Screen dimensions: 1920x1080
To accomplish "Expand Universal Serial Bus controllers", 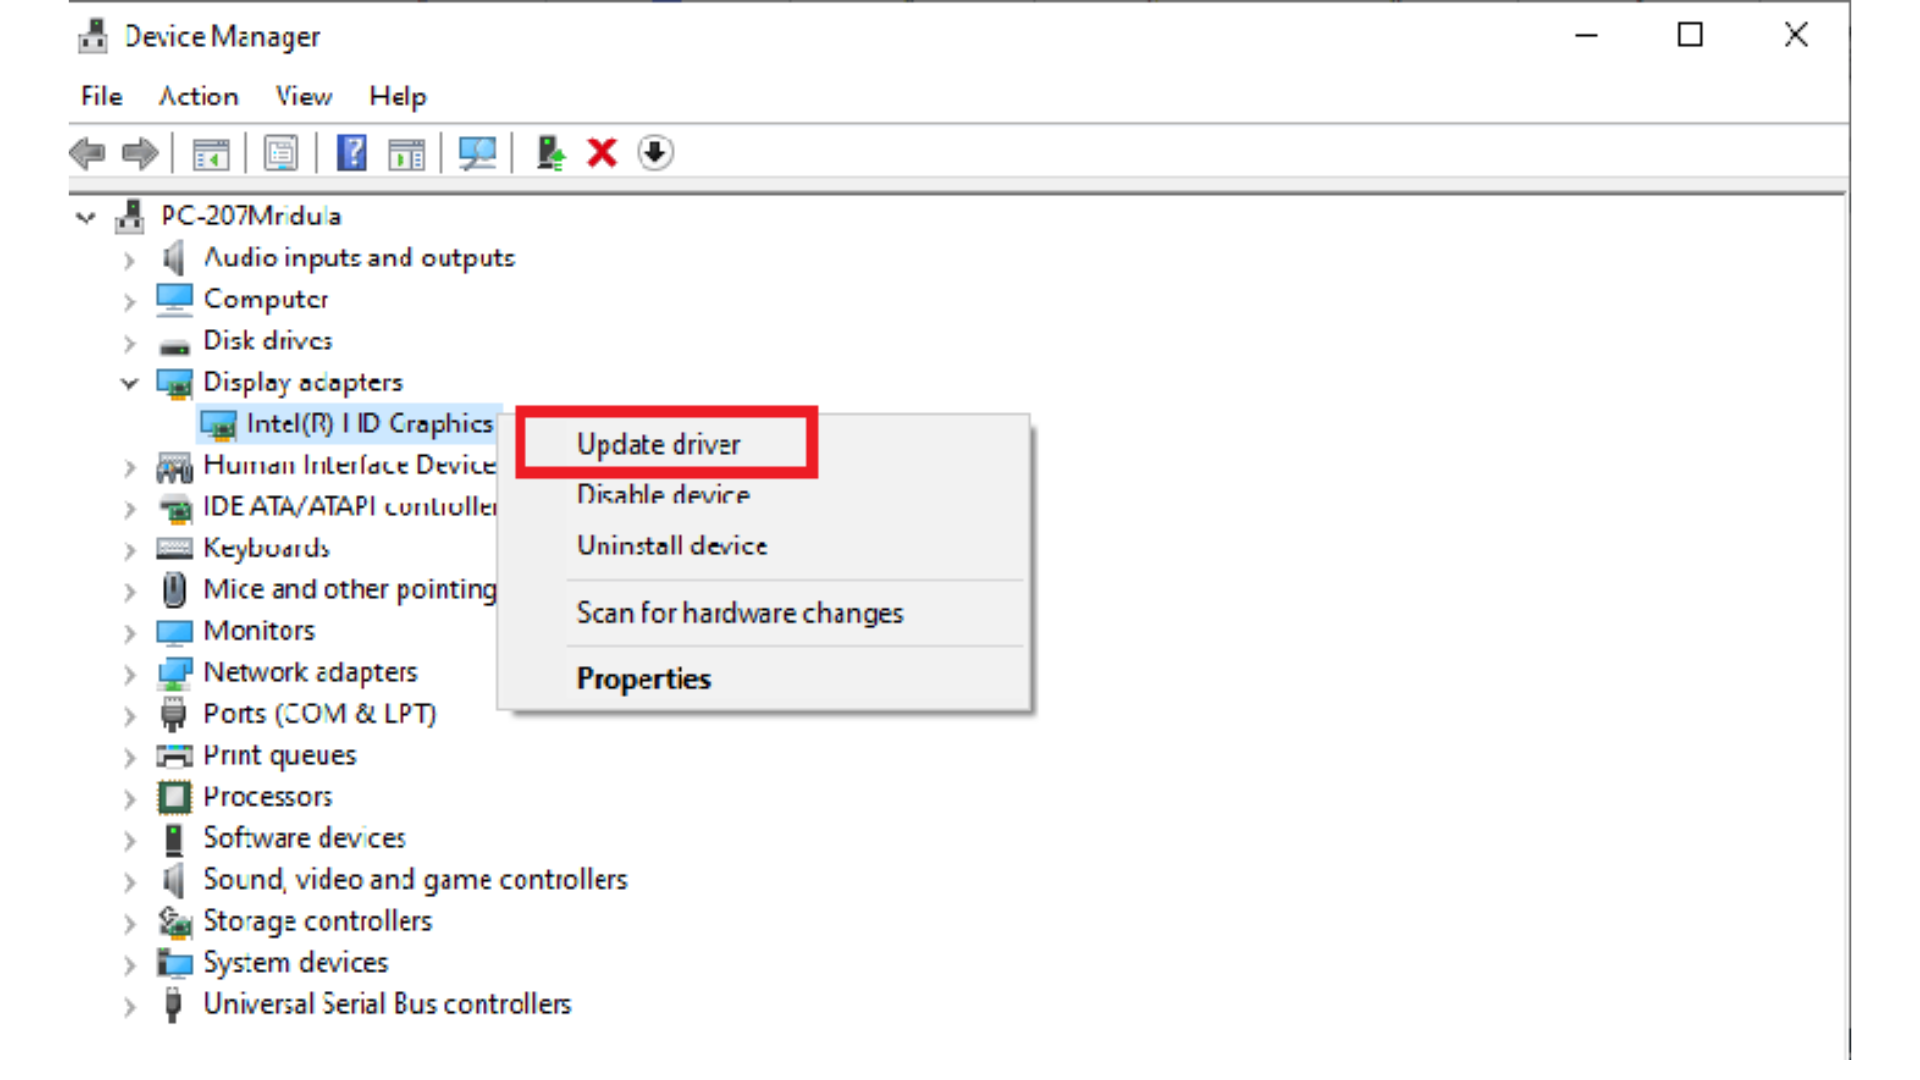I will (129, 1006).
